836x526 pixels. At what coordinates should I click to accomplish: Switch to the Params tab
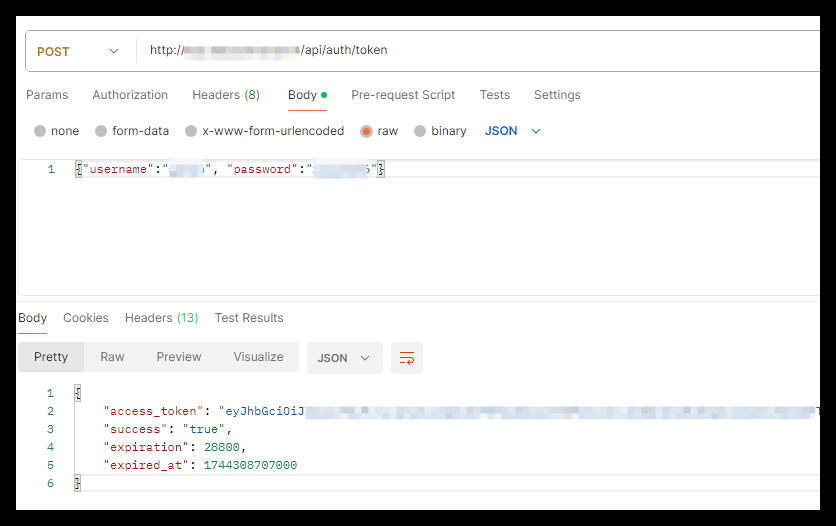click(x=47, y=95)
